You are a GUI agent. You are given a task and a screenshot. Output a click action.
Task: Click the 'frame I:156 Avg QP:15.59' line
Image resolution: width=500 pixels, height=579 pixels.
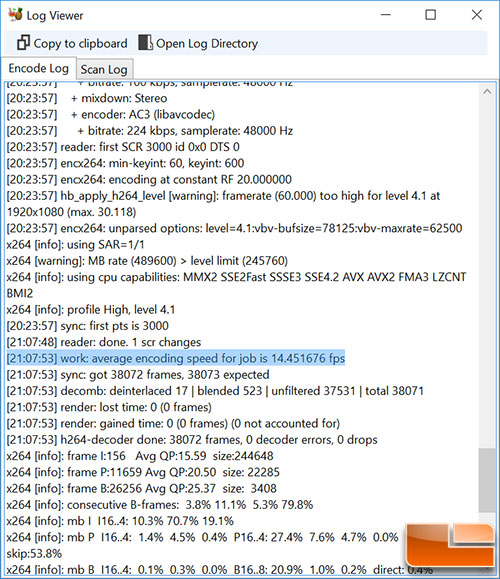point(140,456)
